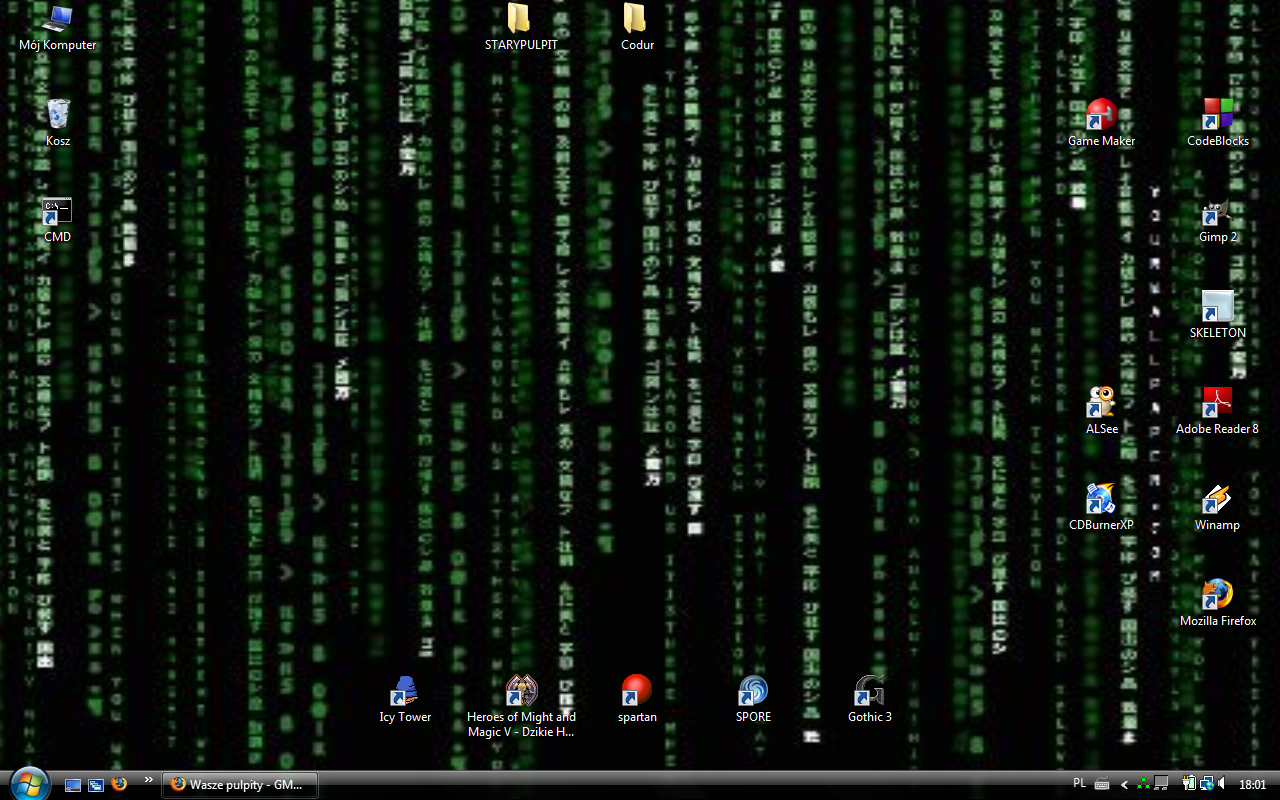The height and width of the screenshot is (800, 1280).
Task: Click the Adobe Reader 8 icon
Action: pyautogui.click(x=1216, y=403)
